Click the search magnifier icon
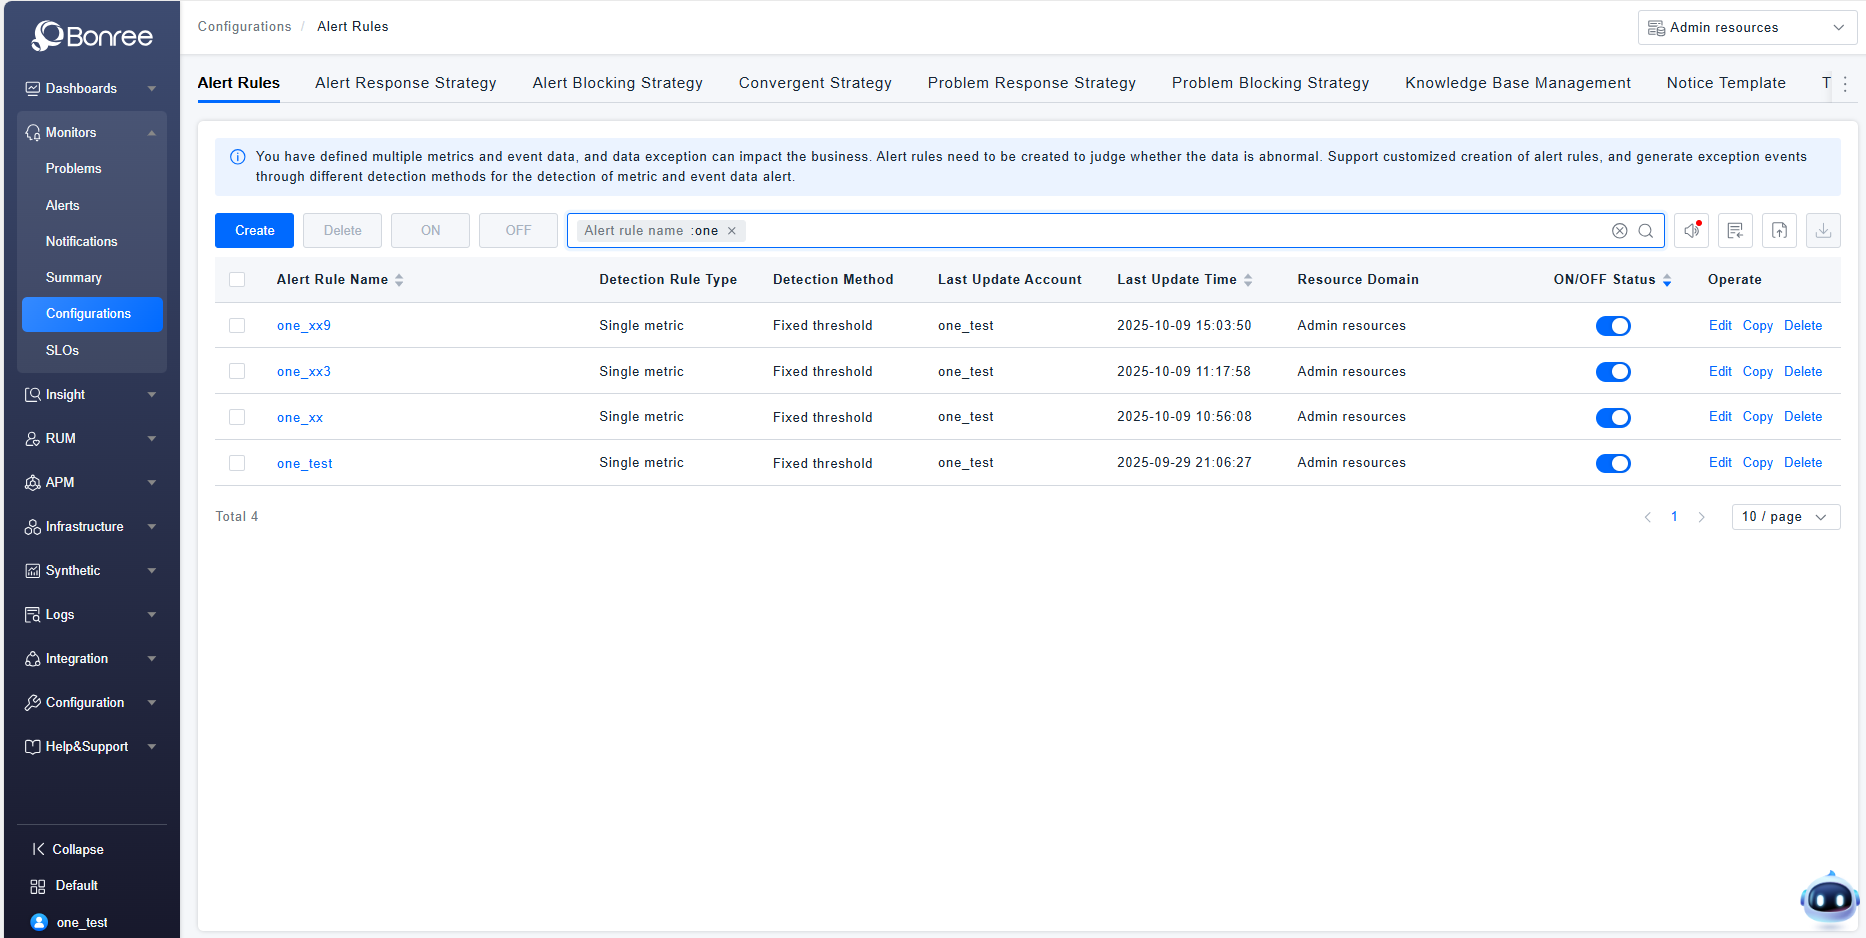 coord(1645,231)
